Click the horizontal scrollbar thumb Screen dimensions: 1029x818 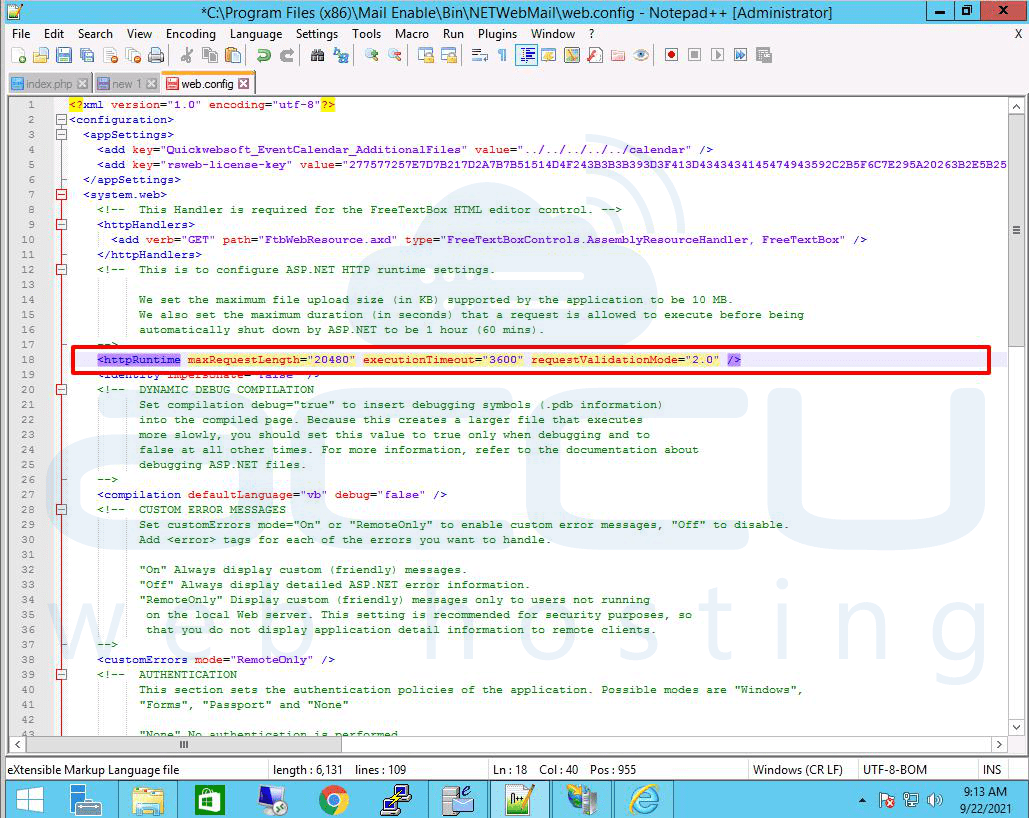click(184, 744)
